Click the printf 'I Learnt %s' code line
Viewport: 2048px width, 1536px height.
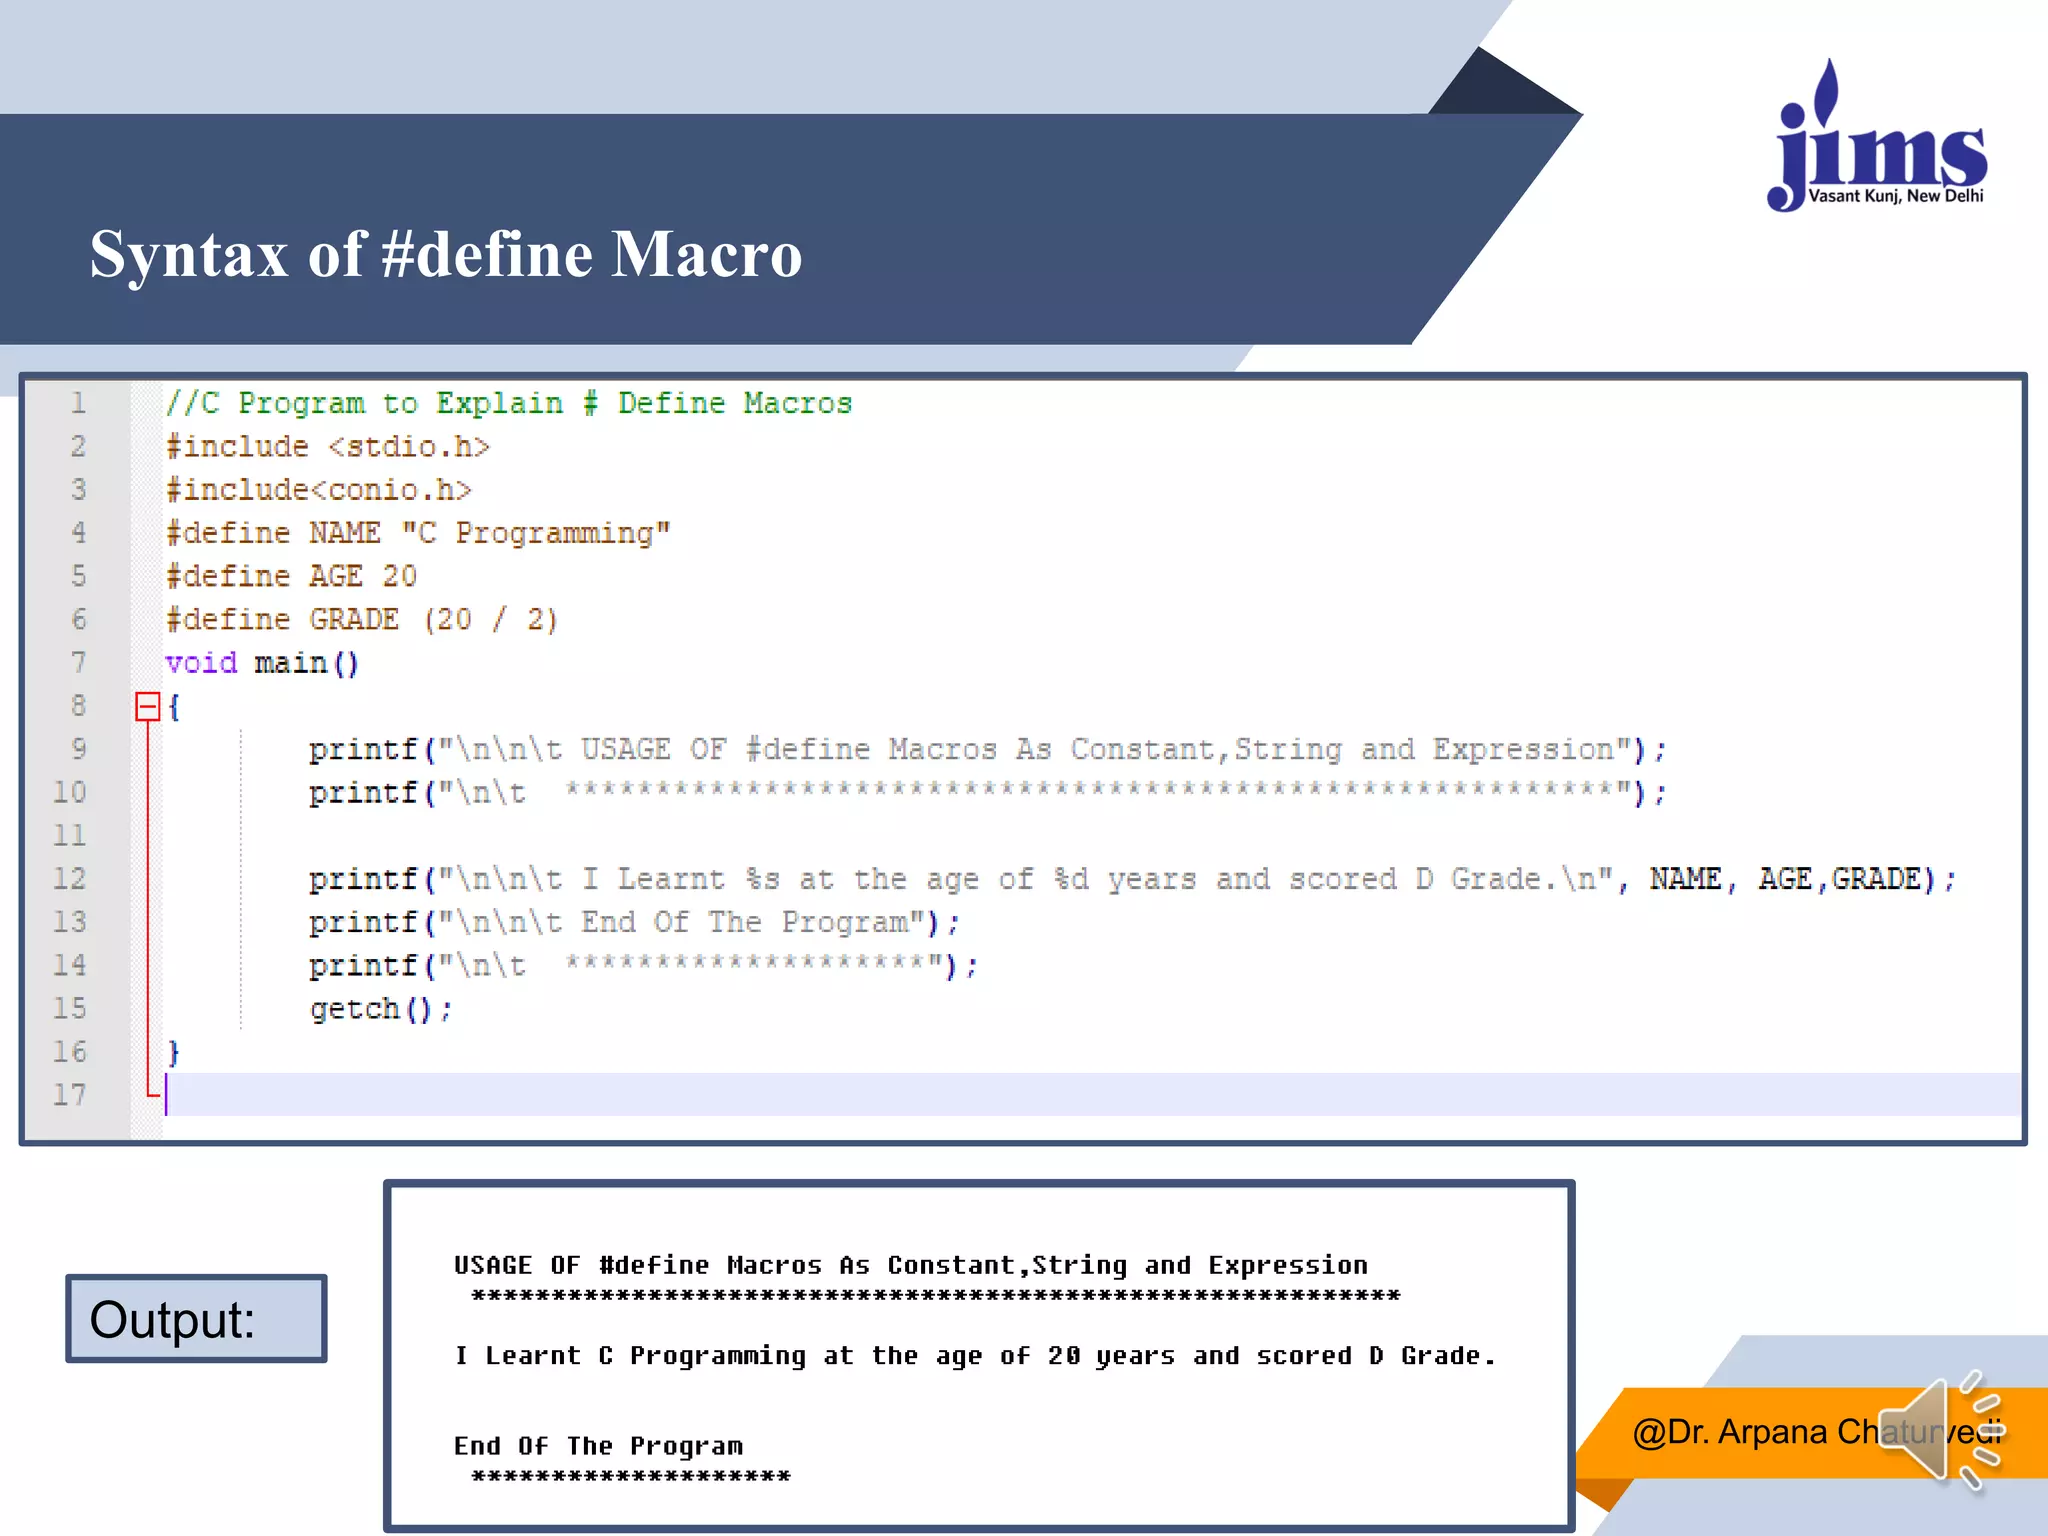tap(1132, 879)
